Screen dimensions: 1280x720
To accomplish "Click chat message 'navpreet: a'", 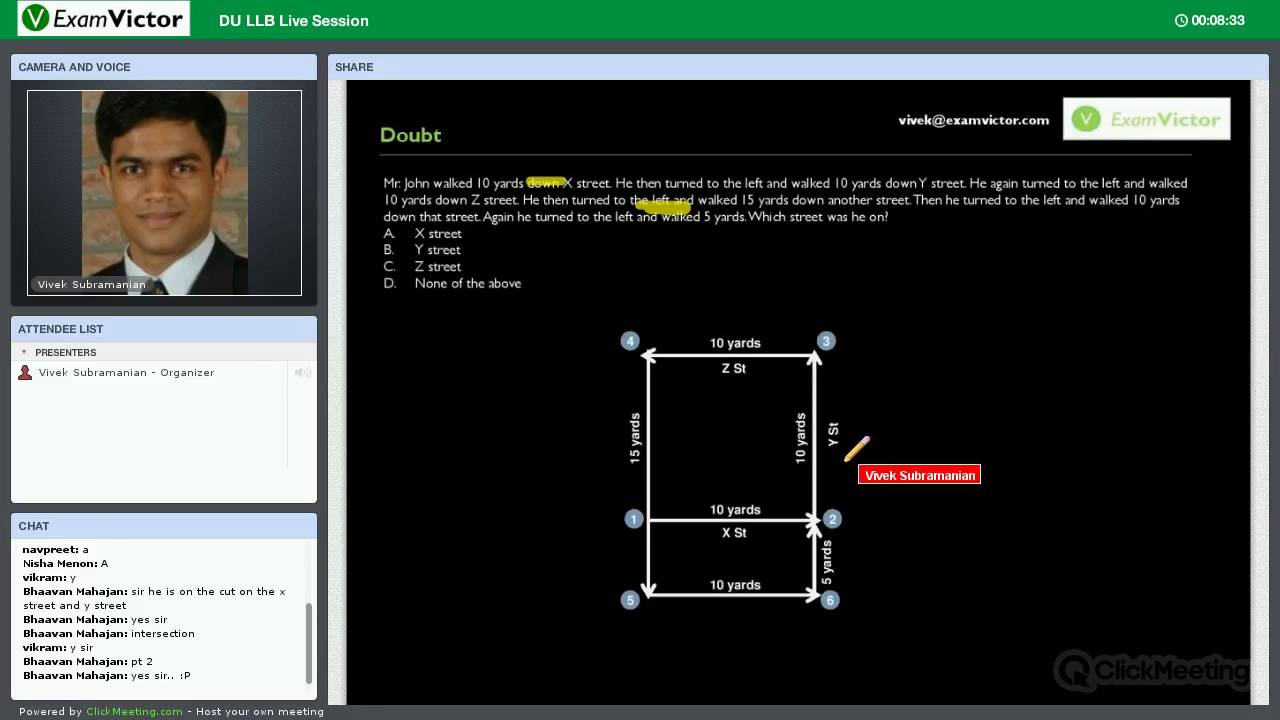I will 55,549.
